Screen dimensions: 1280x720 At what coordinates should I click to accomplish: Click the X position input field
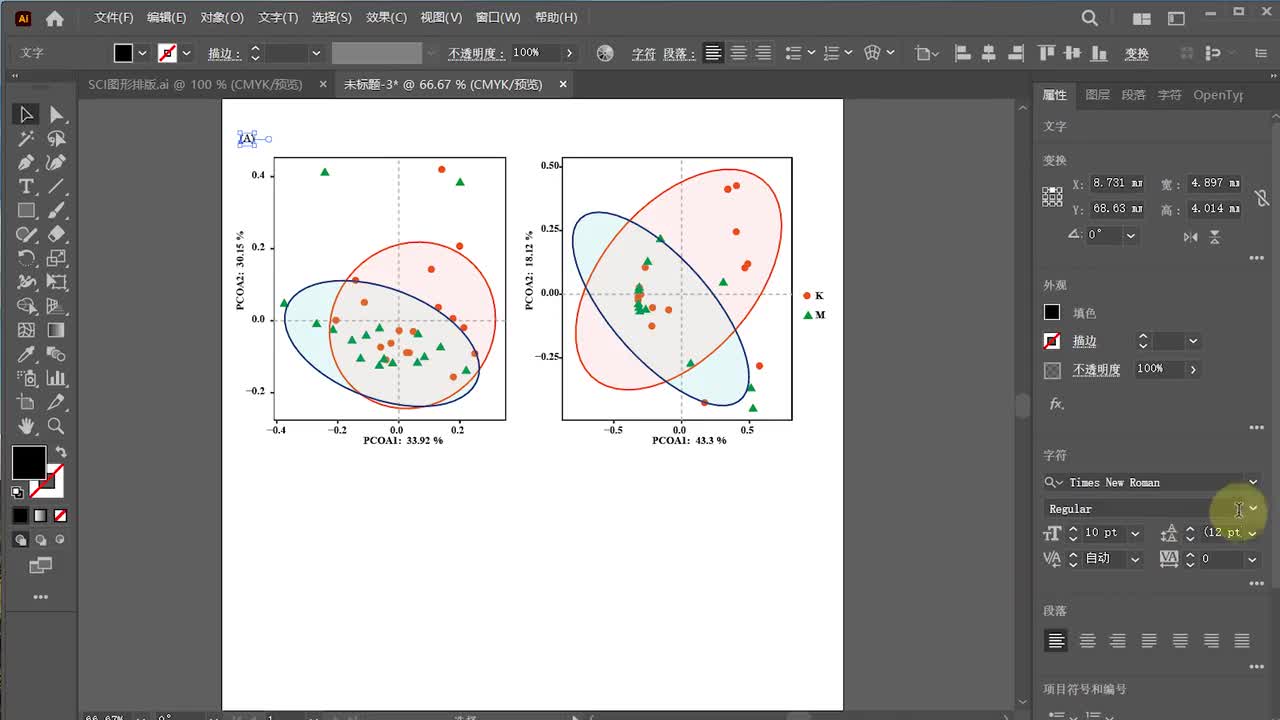pyautogui.click(x=1116, y=183)
